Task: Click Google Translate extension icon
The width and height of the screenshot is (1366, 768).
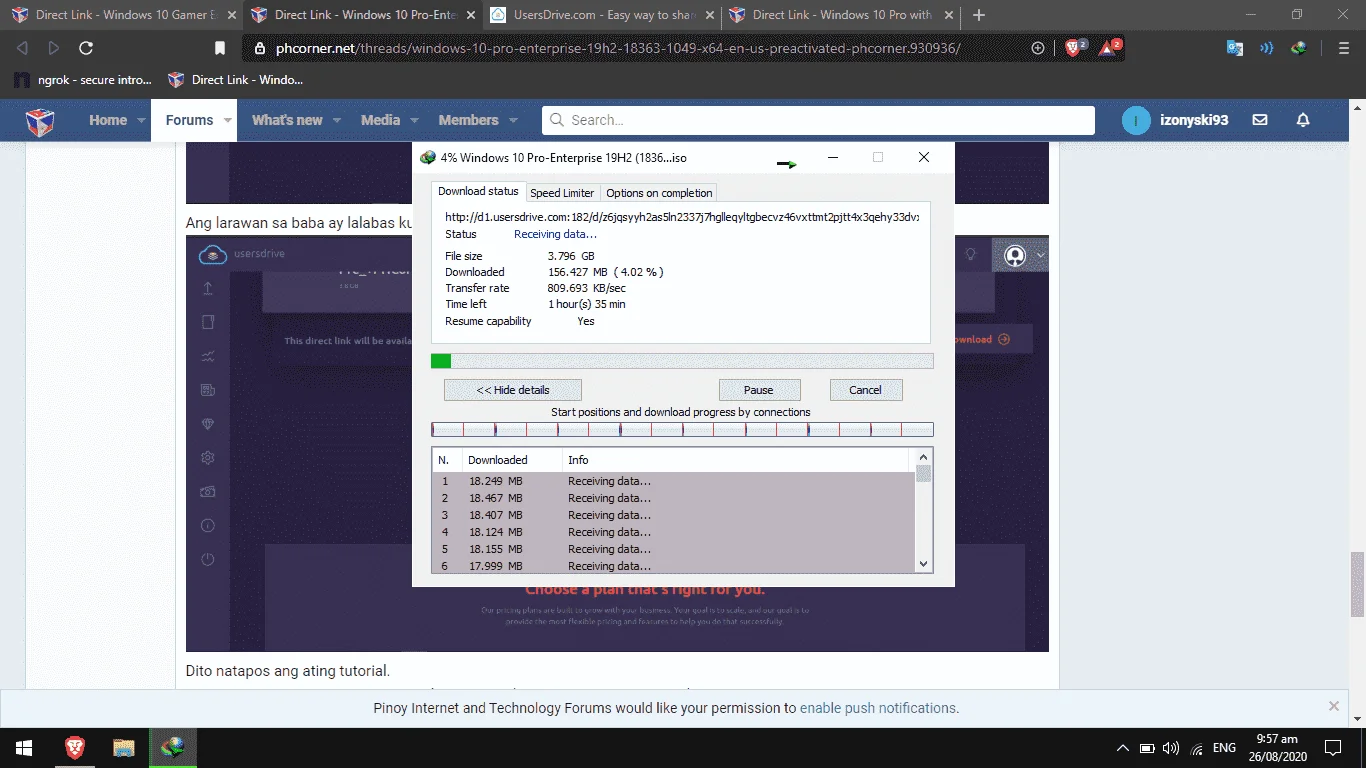Action: click(x=1235, y=48)
